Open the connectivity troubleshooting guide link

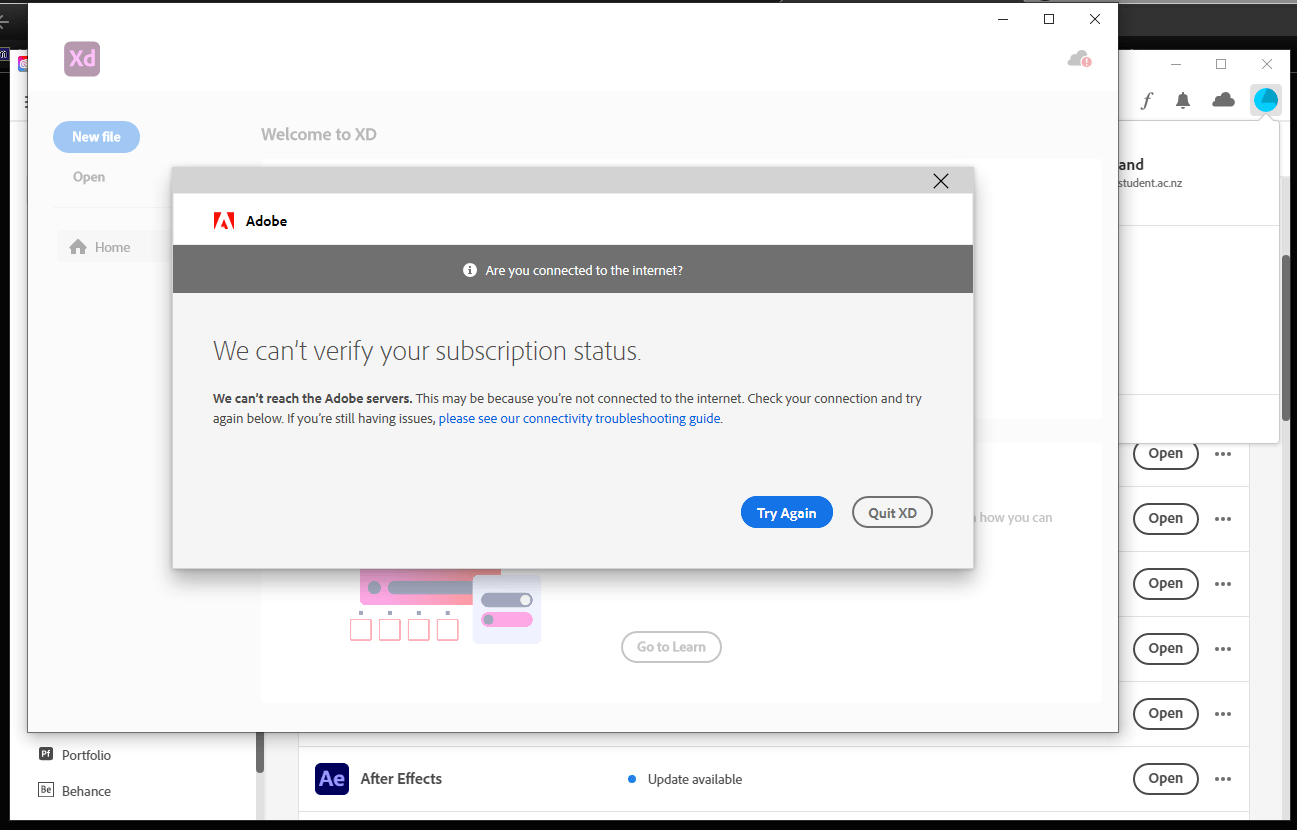click(578, 418)
